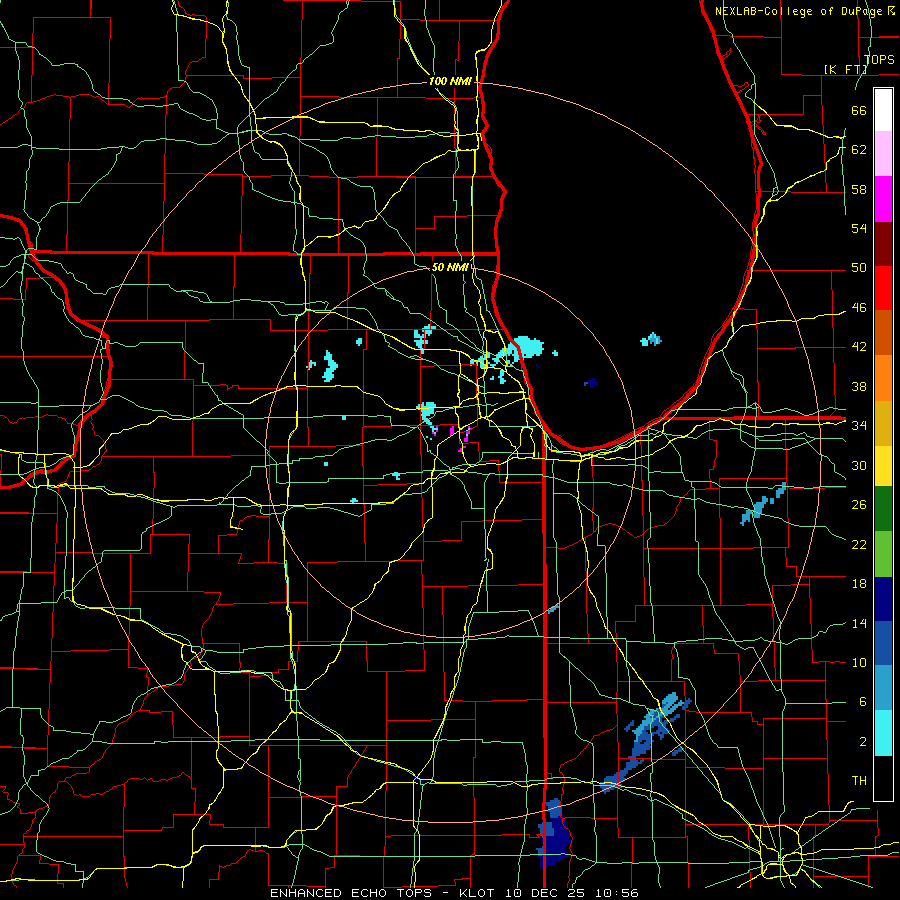Viewport: 900px width, 900px height.
Task: Click the '10:56' timestamp in the caption
Action: (x=617, y=893)
